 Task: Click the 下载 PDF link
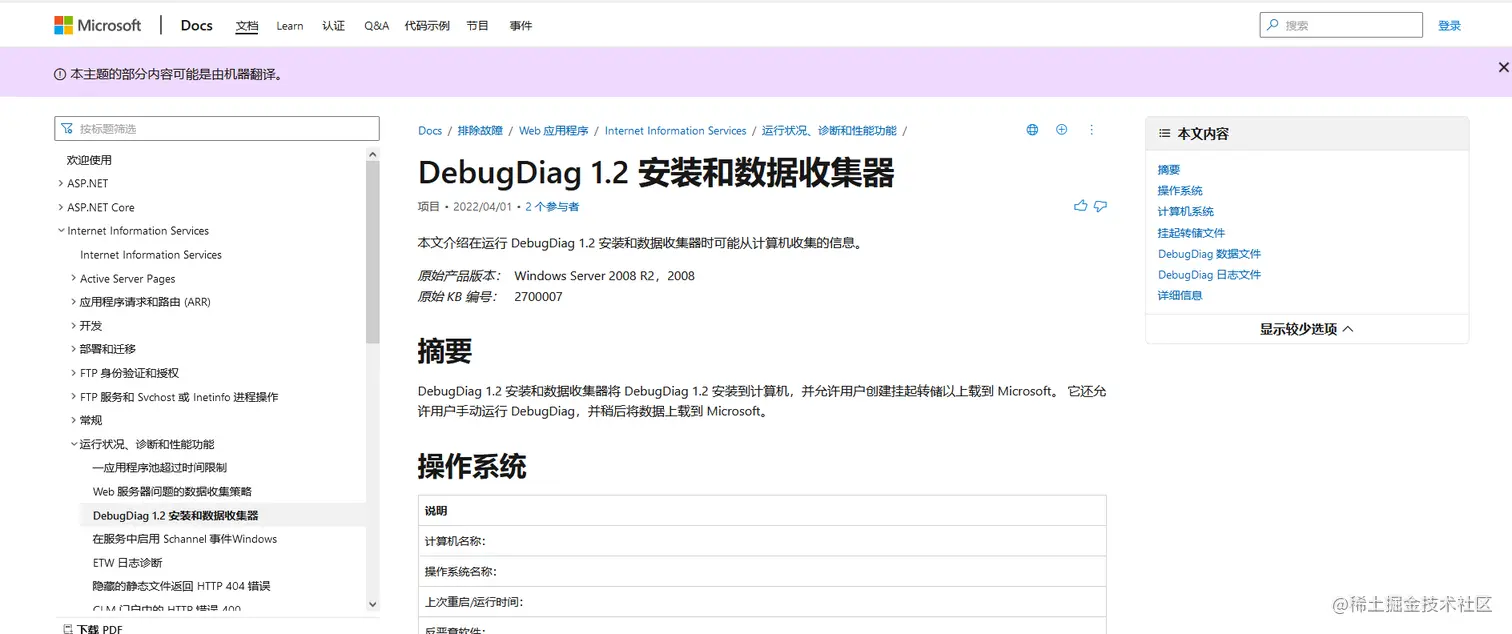99,629
